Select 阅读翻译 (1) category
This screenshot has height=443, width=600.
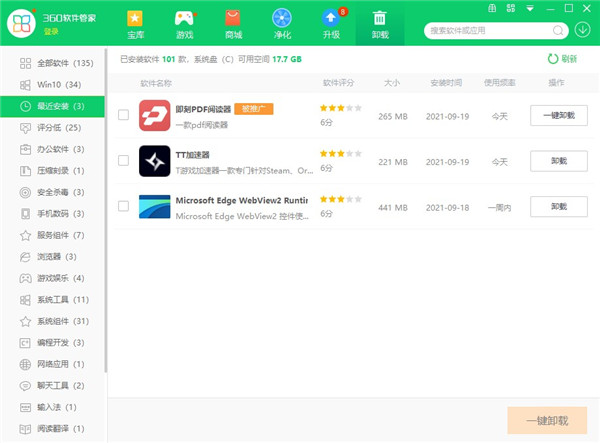[52, 428]
